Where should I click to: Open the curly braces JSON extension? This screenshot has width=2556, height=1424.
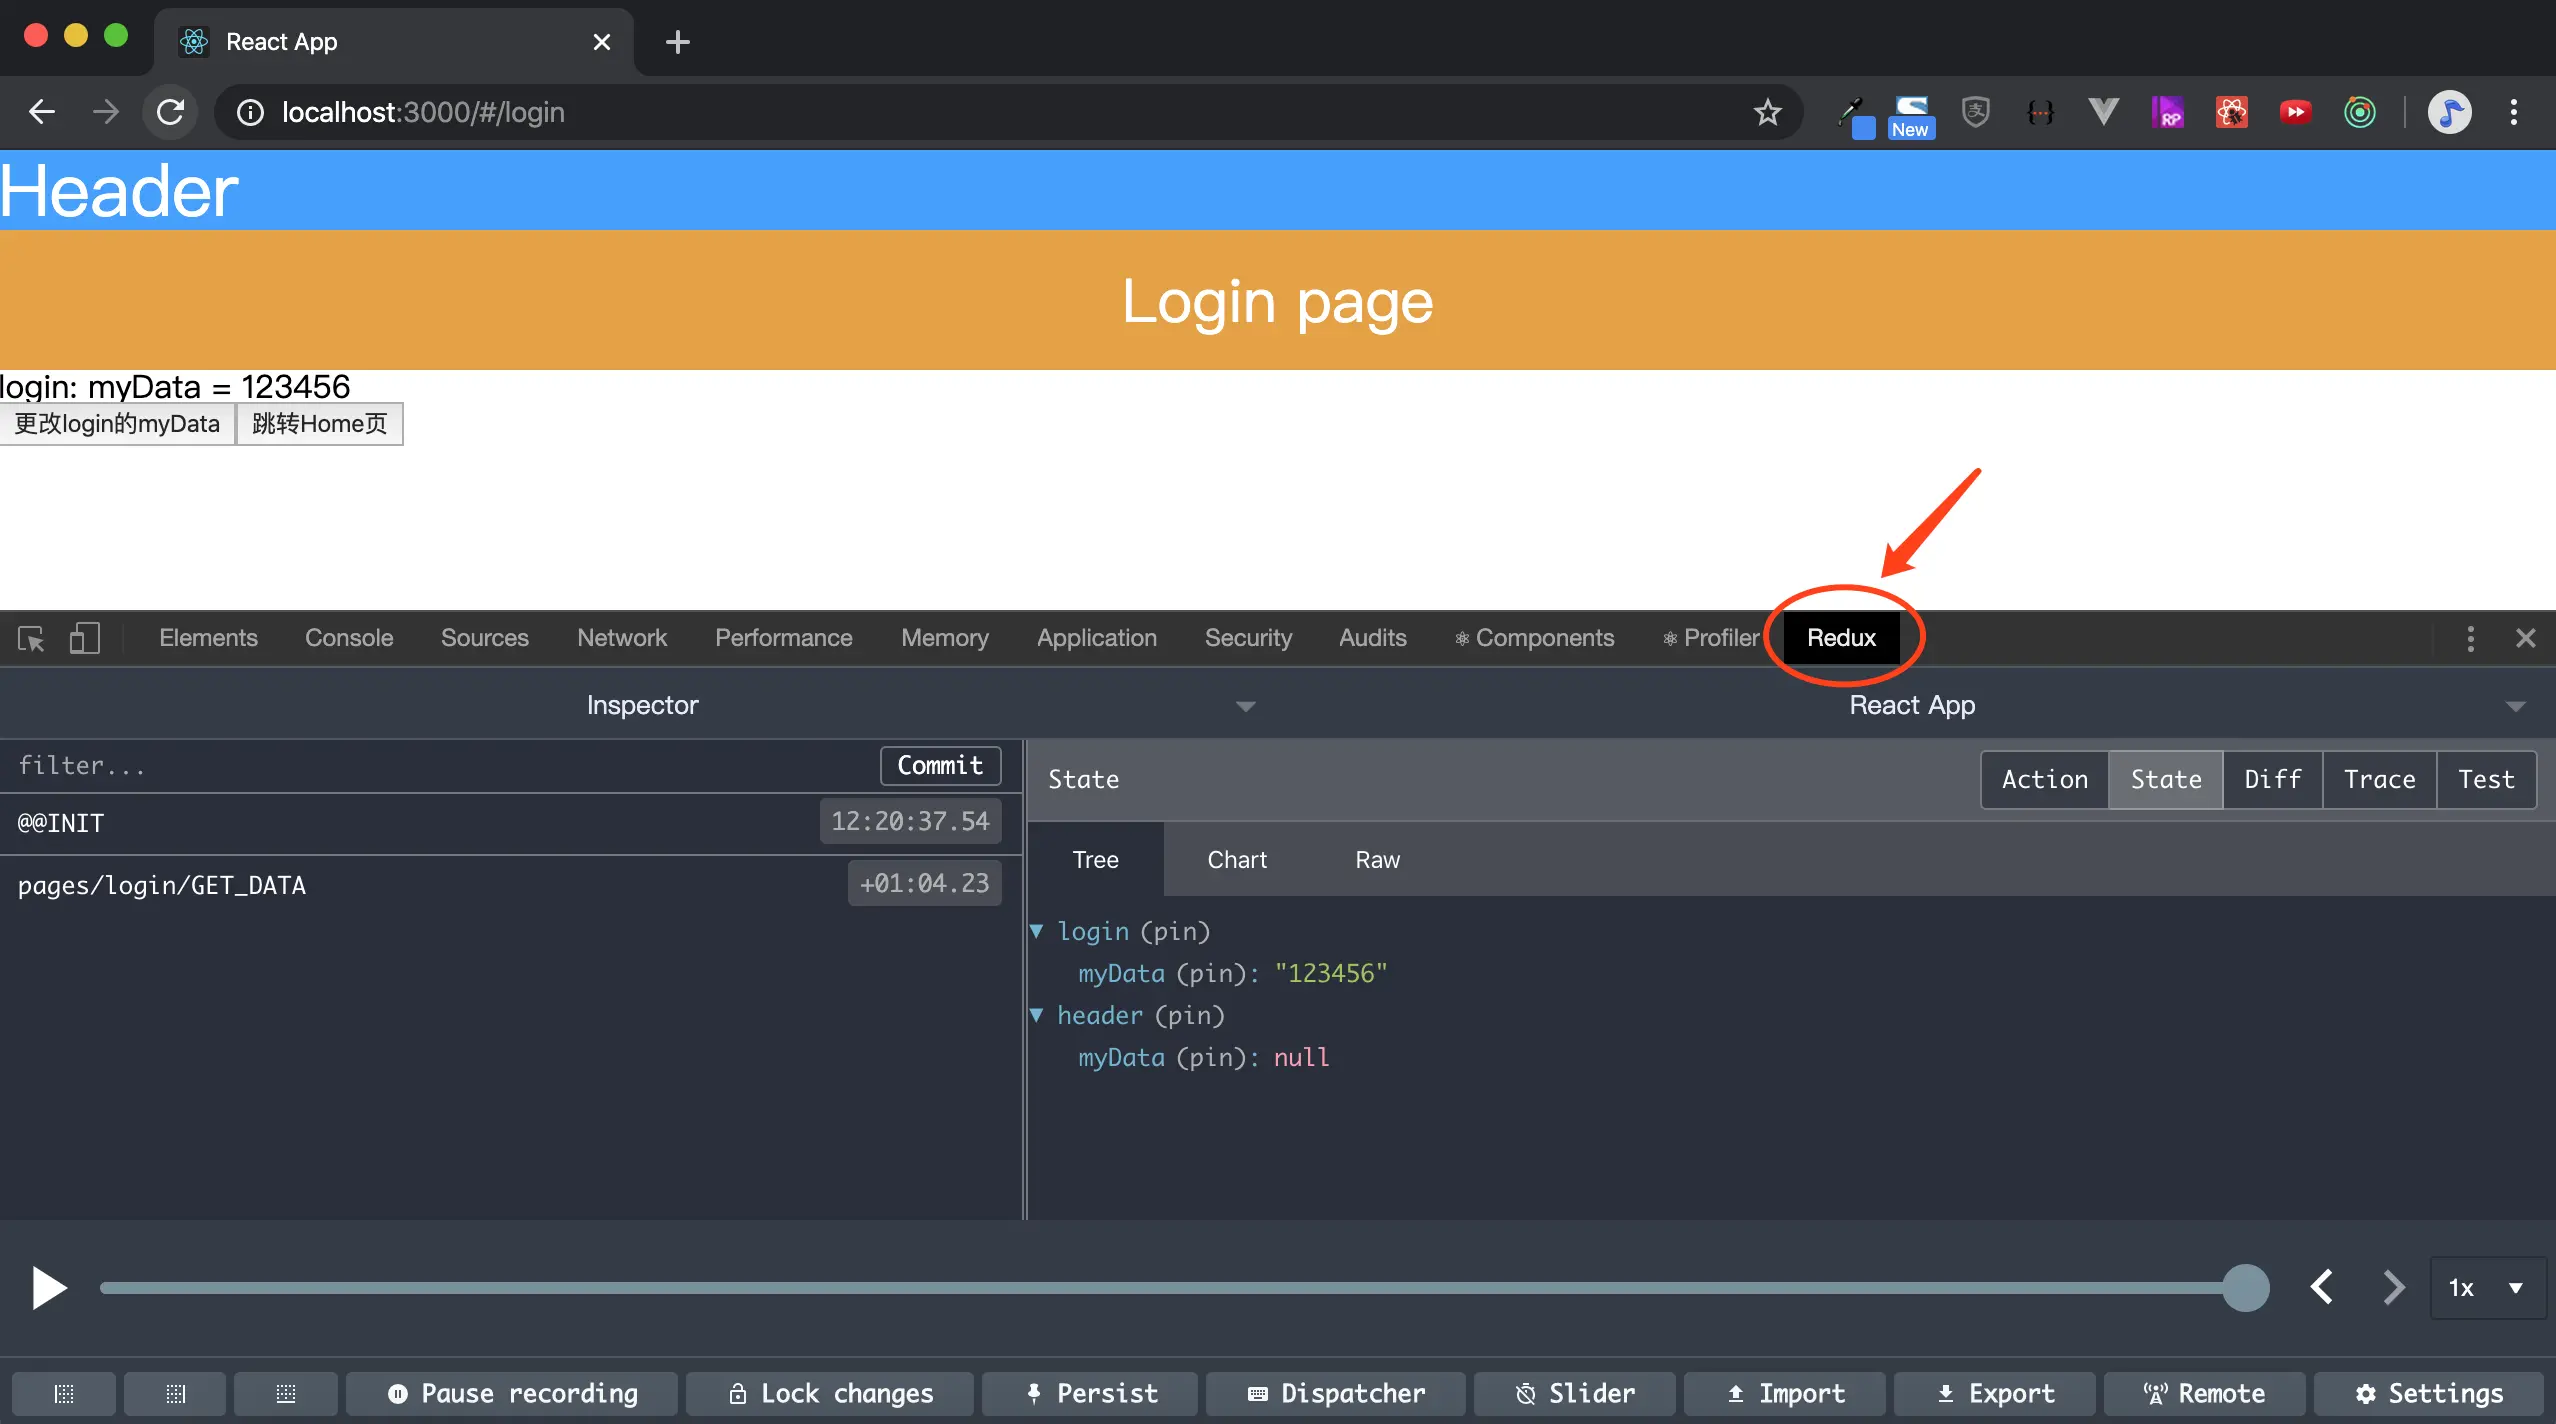2039,112
